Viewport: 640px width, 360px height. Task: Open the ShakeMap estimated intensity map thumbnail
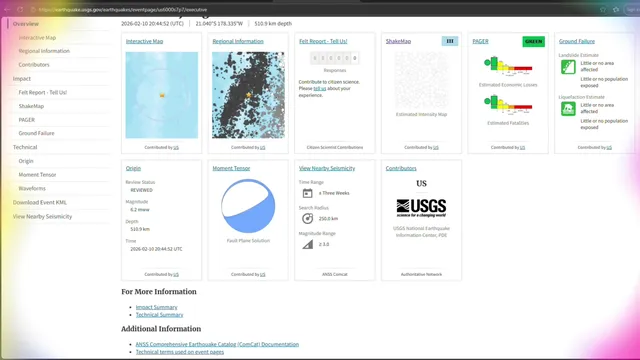pos(421,81)
